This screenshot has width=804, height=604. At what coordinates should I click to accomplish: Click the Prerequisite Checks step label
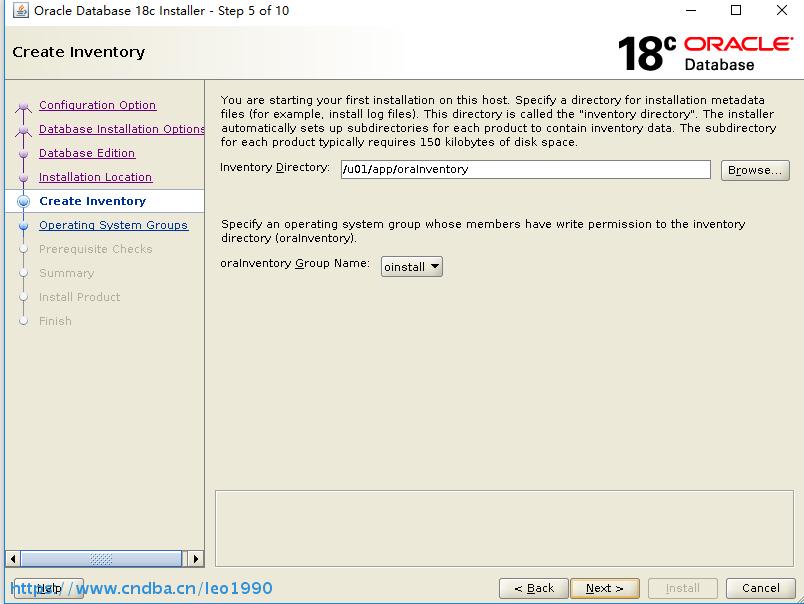[95, 249]
